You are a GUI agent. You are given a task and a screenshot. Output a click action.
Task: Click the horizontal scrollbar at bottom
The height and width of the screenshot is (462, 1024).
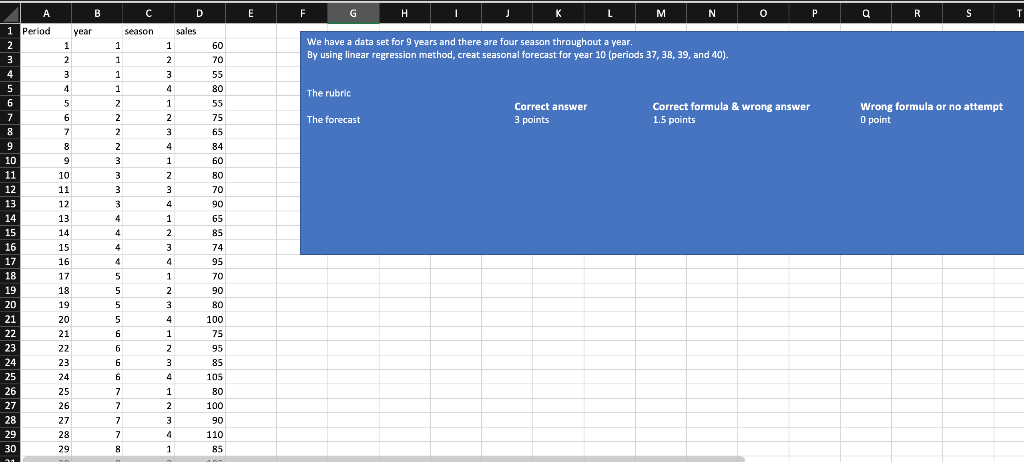[x=383, y=459]
